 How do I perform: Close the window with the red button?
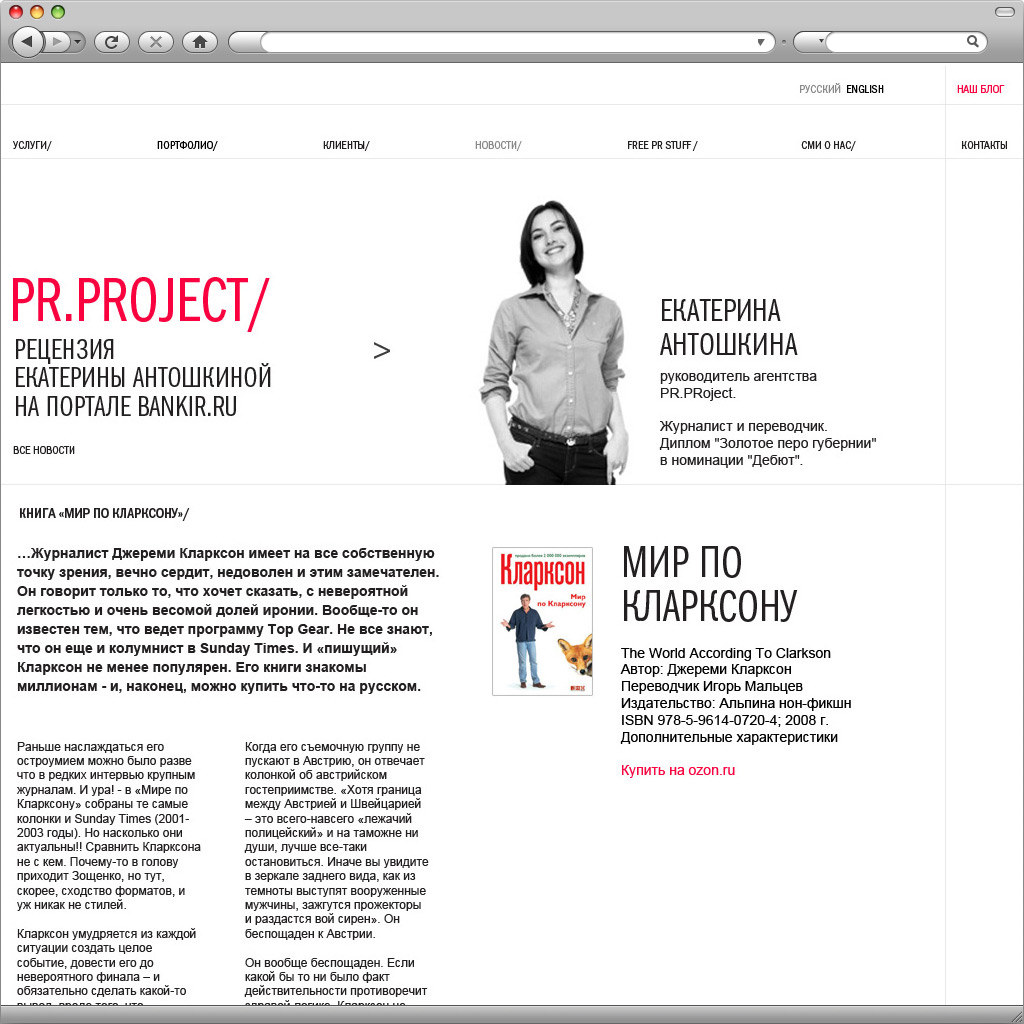tap(16, 12)
